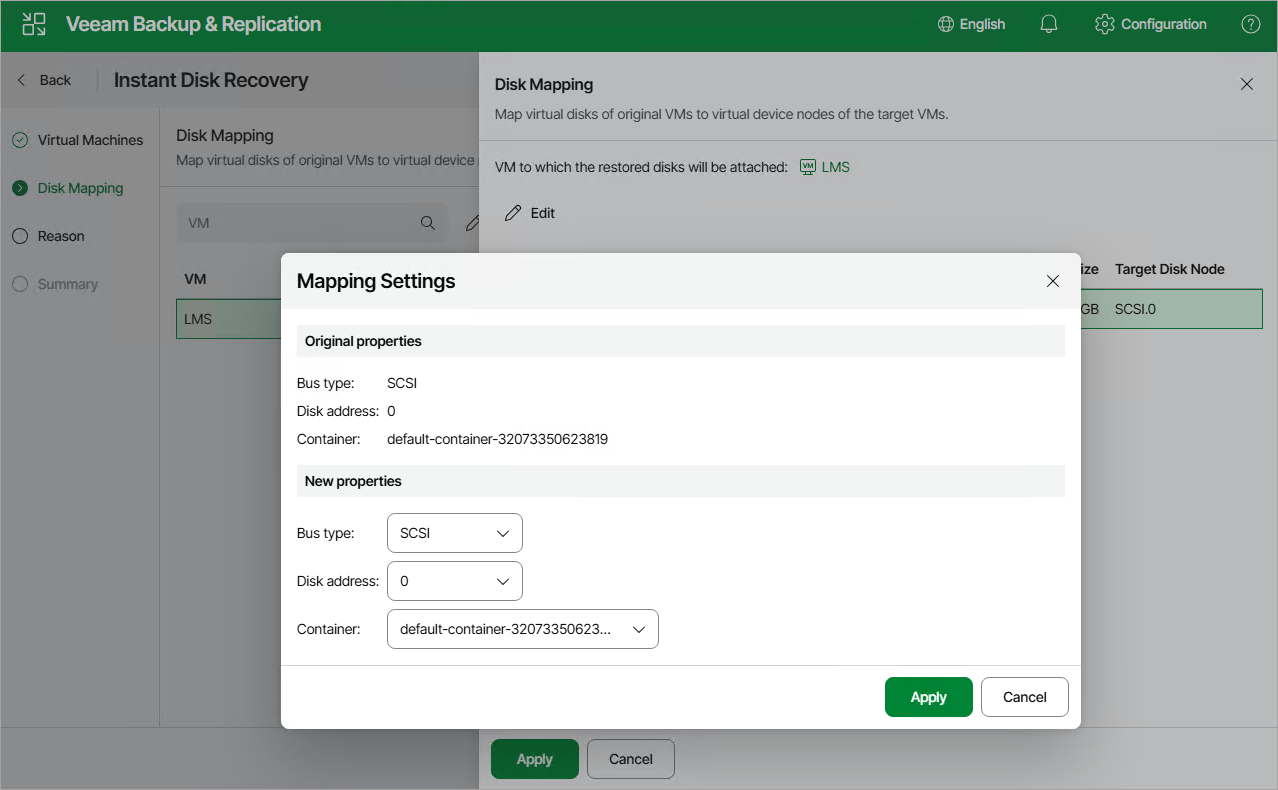Viewport: 1278px width, 790px height.
Task: Click the LMS target VM link
Action: point(825,167)
